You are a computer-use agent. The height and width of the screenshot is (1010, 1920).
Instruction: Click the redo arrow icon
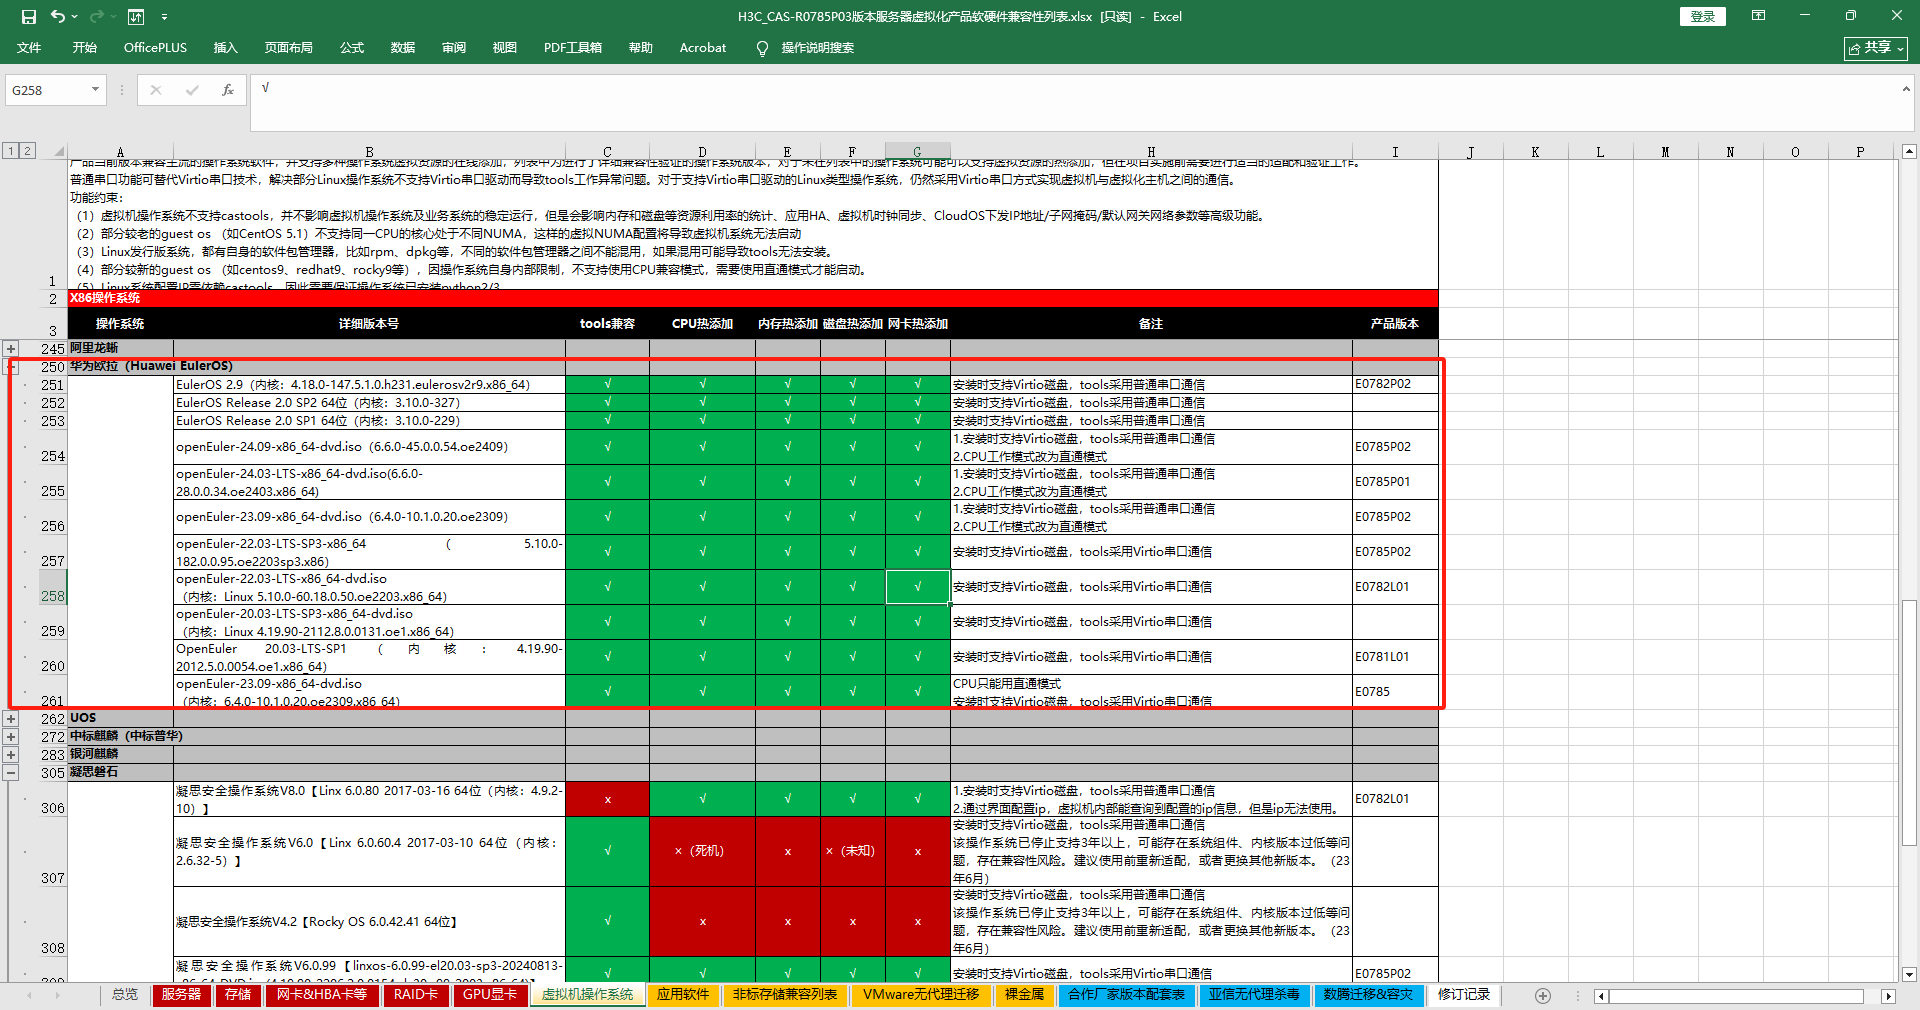(x=96, y=17)
